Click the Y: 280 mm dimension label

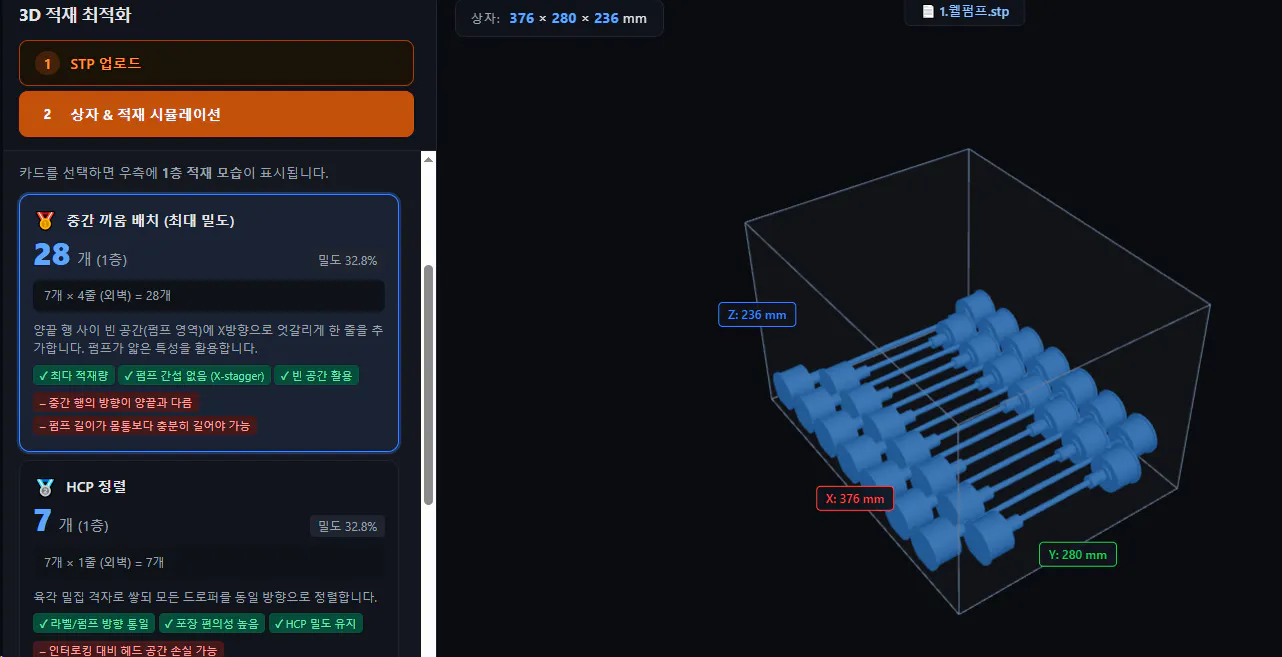tap(1078, 554)
